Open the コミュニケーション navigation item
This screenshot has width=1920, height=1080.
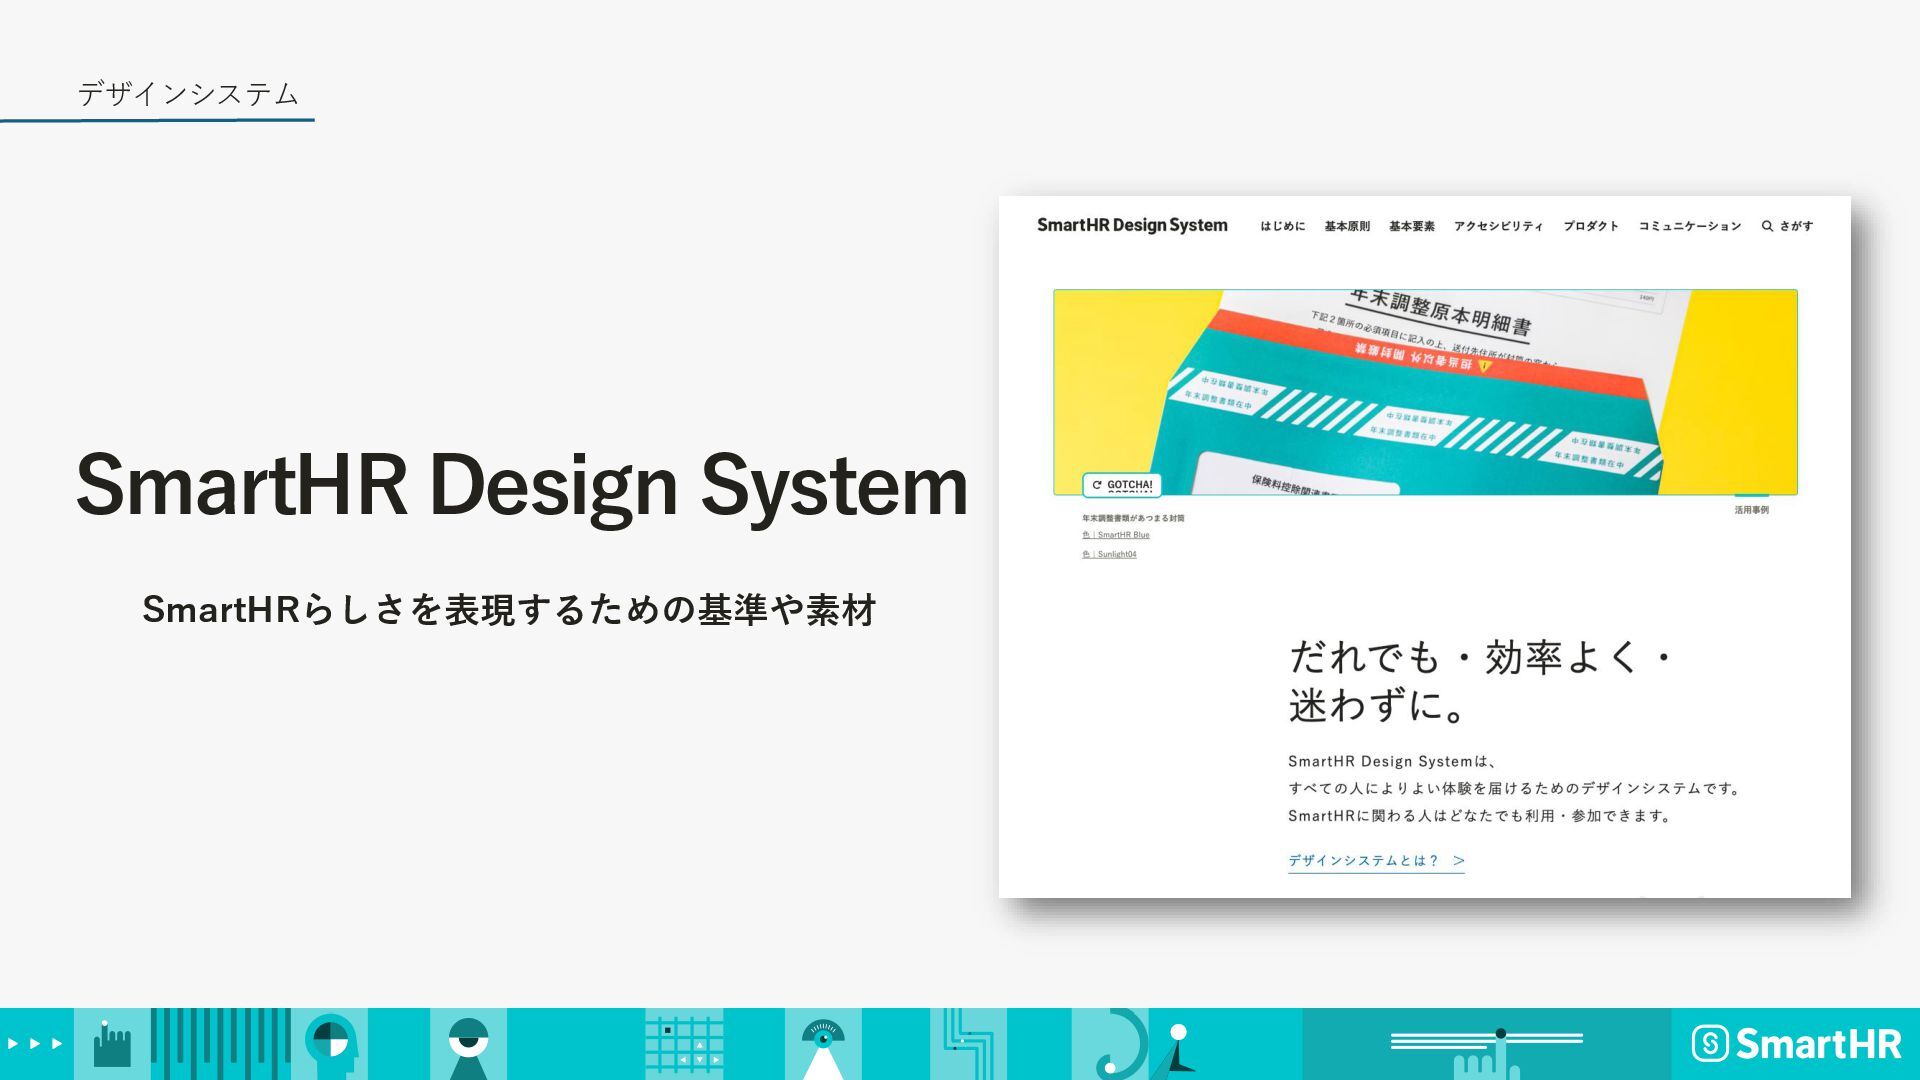click(1689, 226)
